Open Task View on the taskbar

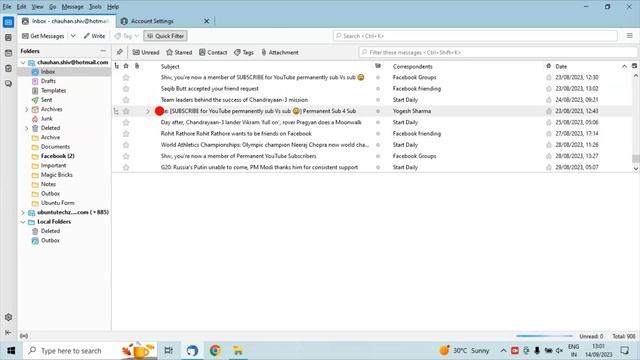point(169,351)
